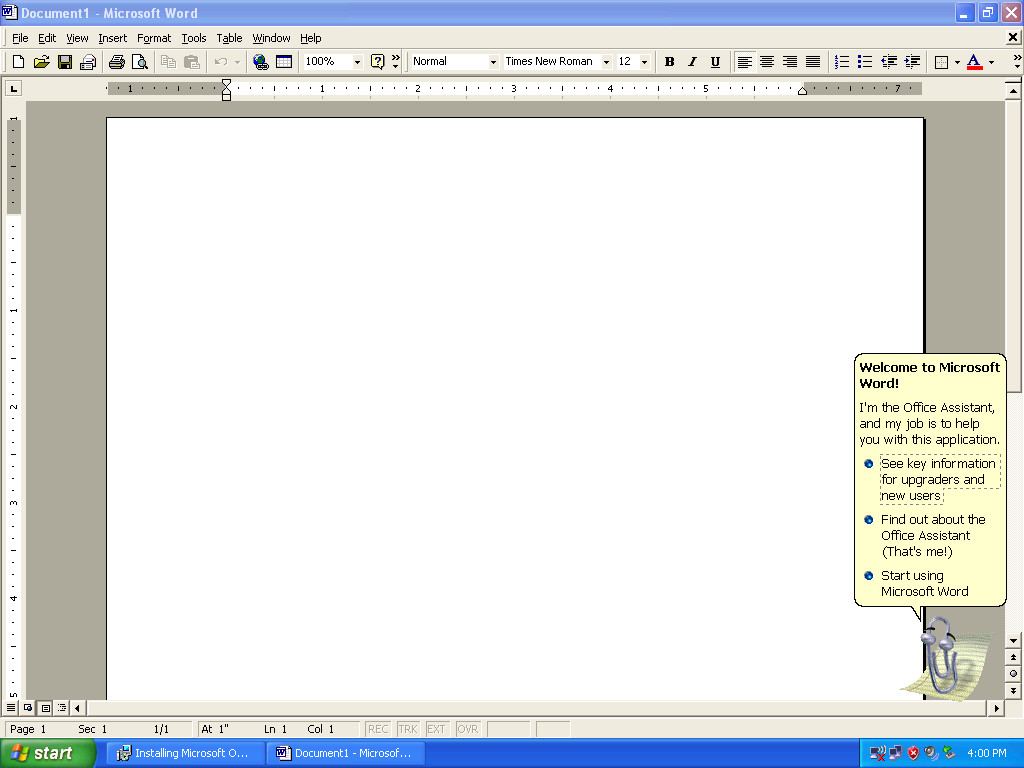Apply outside border to text
Image resolution: width=1024 pixels, height=768 pixels.
tap(941, 61)
